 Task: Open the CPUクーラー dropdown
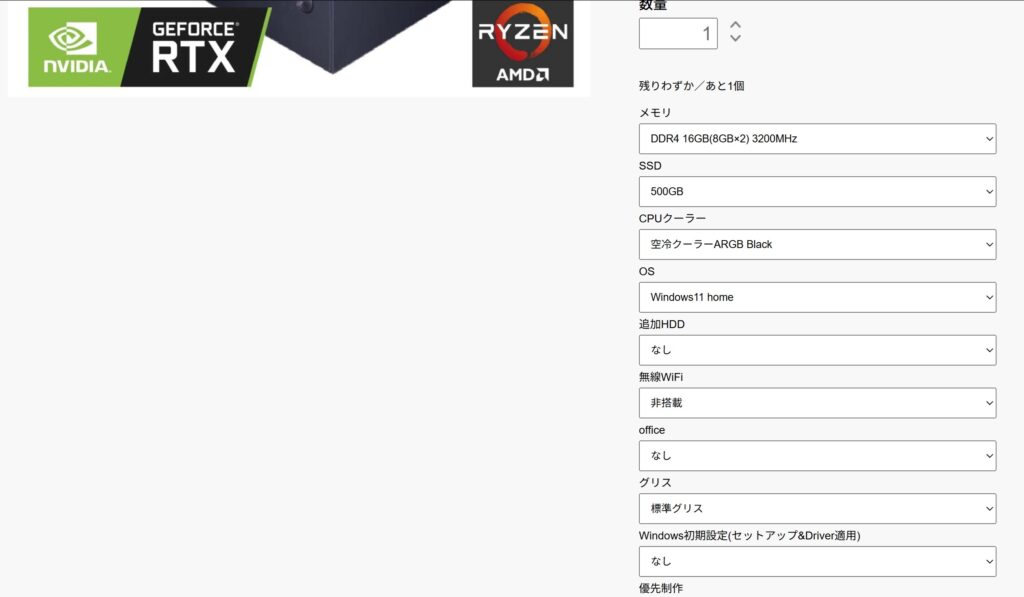[817, 244]
